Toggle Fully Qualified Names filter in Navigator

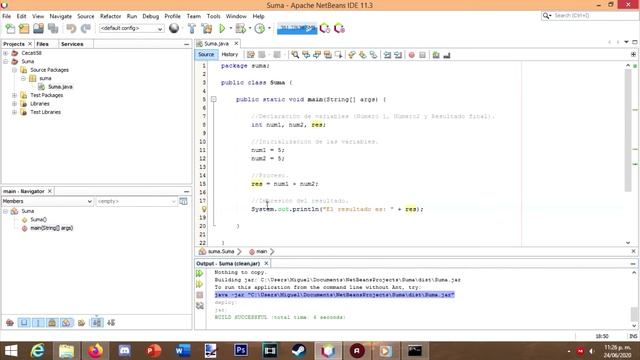82,323
